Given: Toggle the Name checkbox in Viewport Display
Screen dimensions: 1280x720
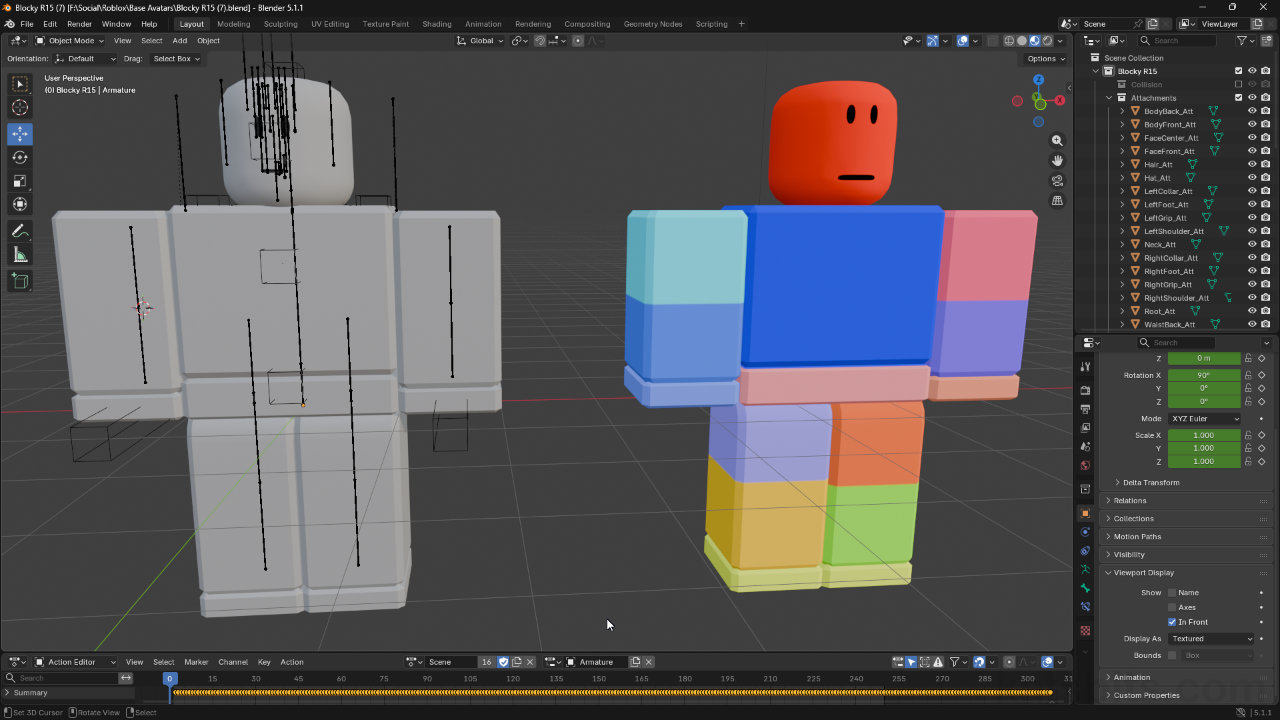Looking at the screenshot, I should (1172, 593).
